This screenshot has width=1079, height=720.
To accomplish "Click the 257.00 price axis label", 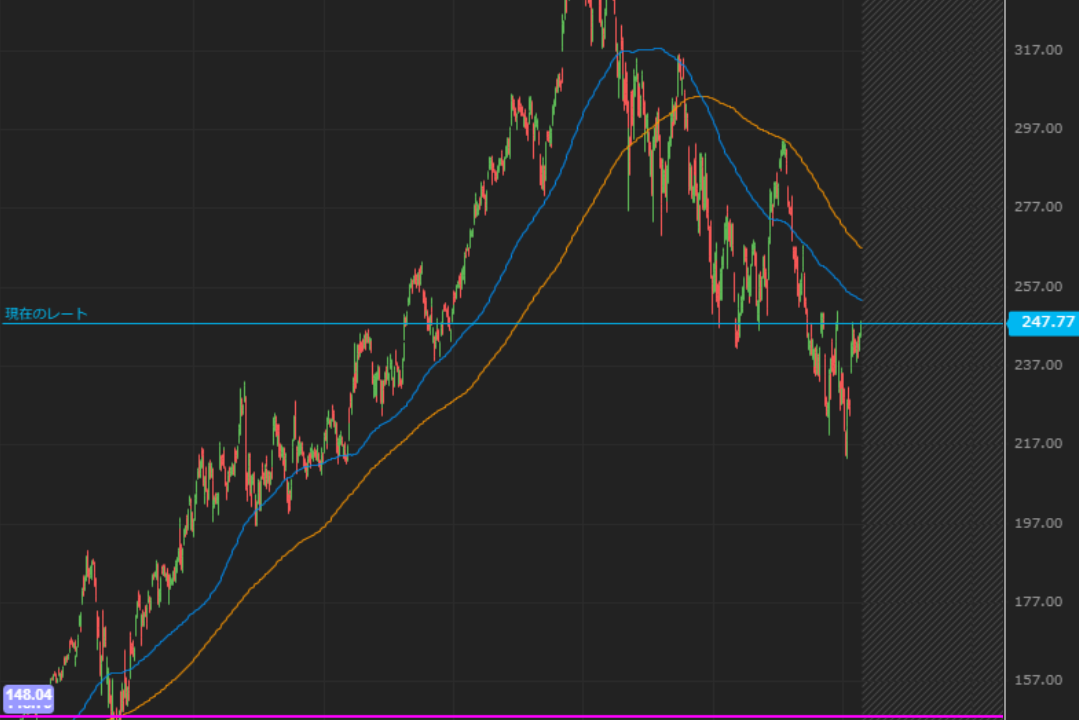I will click(1038, 286).
